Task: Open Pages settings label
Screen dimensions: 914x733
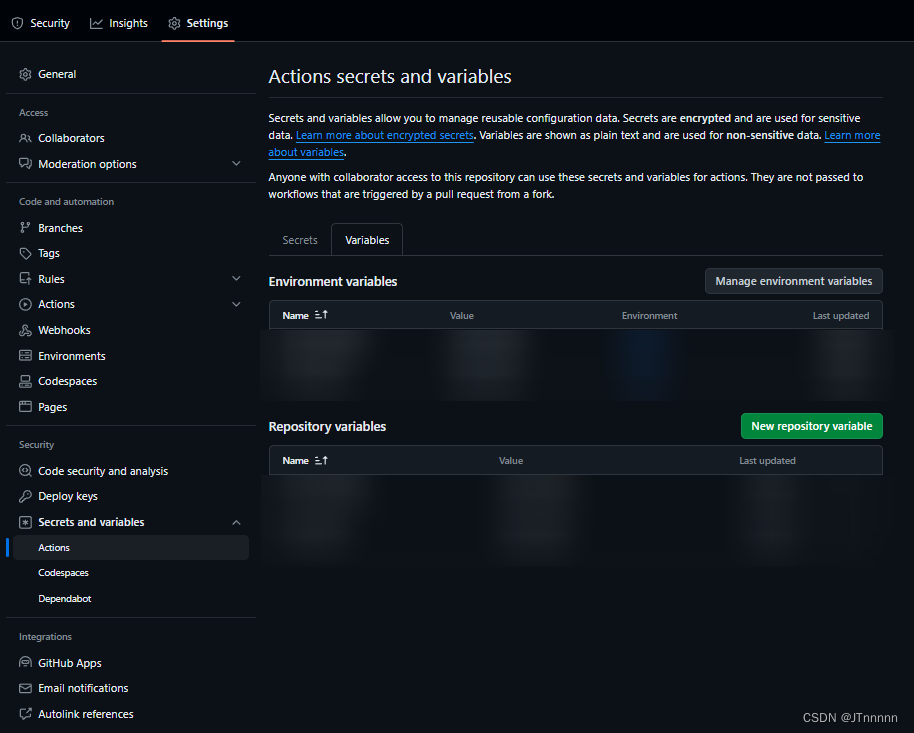Action: 52,407
